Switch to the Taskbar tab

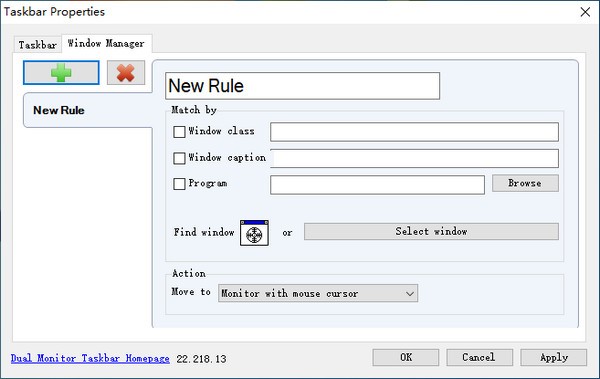click(38, 45)
